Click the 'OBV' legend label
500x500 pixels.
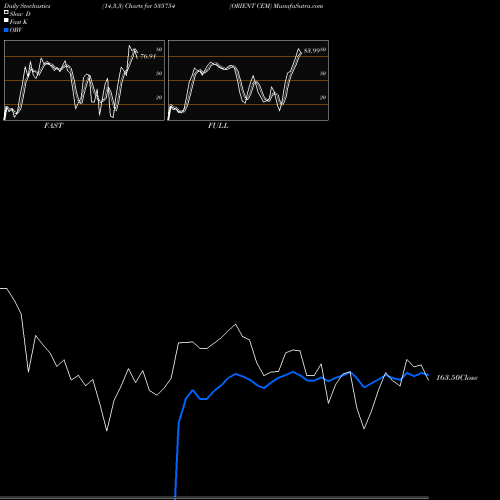click(x=16, y=30)
